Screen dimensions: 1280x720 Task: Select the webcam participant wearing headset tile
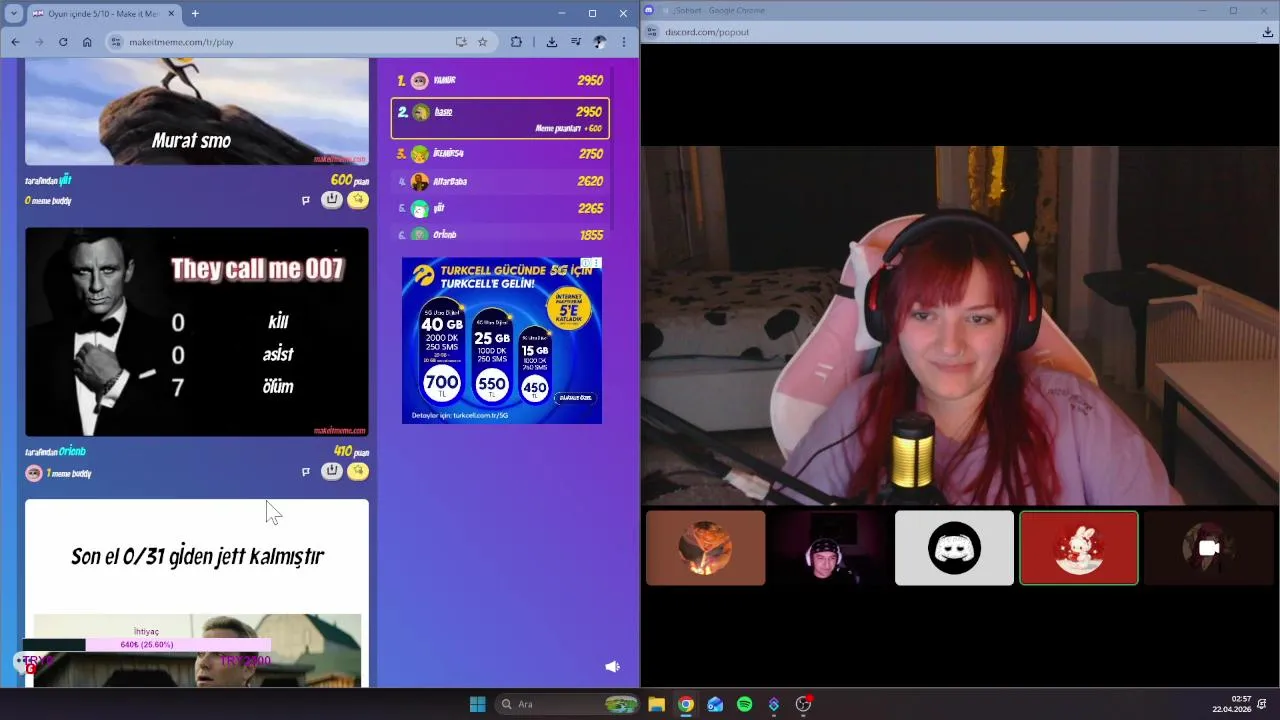(830, 548)
